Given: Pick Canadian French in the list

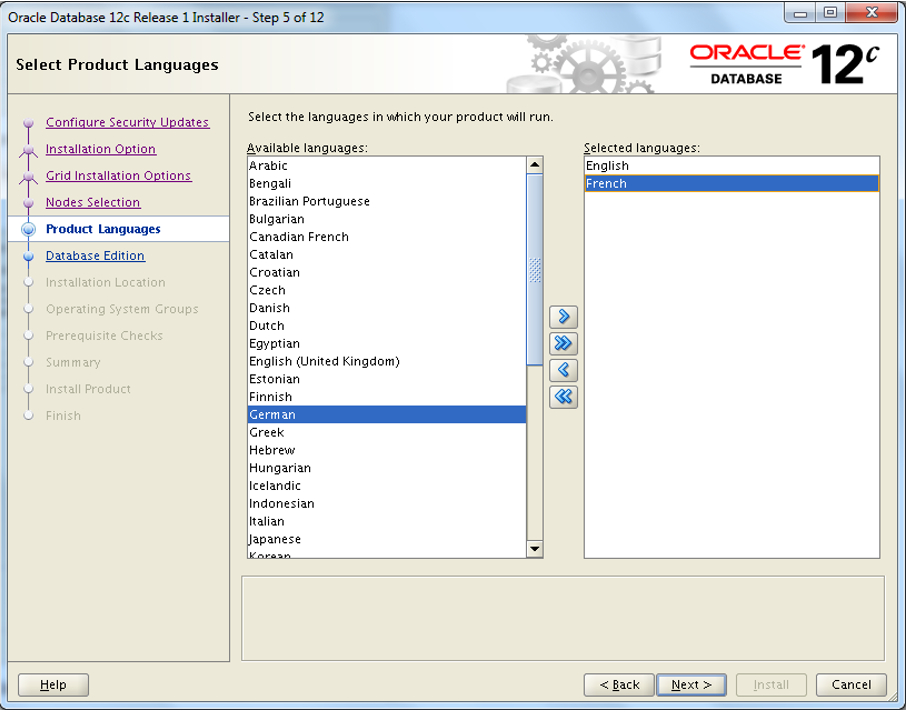Looking at the screenshot, I should (387, 238).
